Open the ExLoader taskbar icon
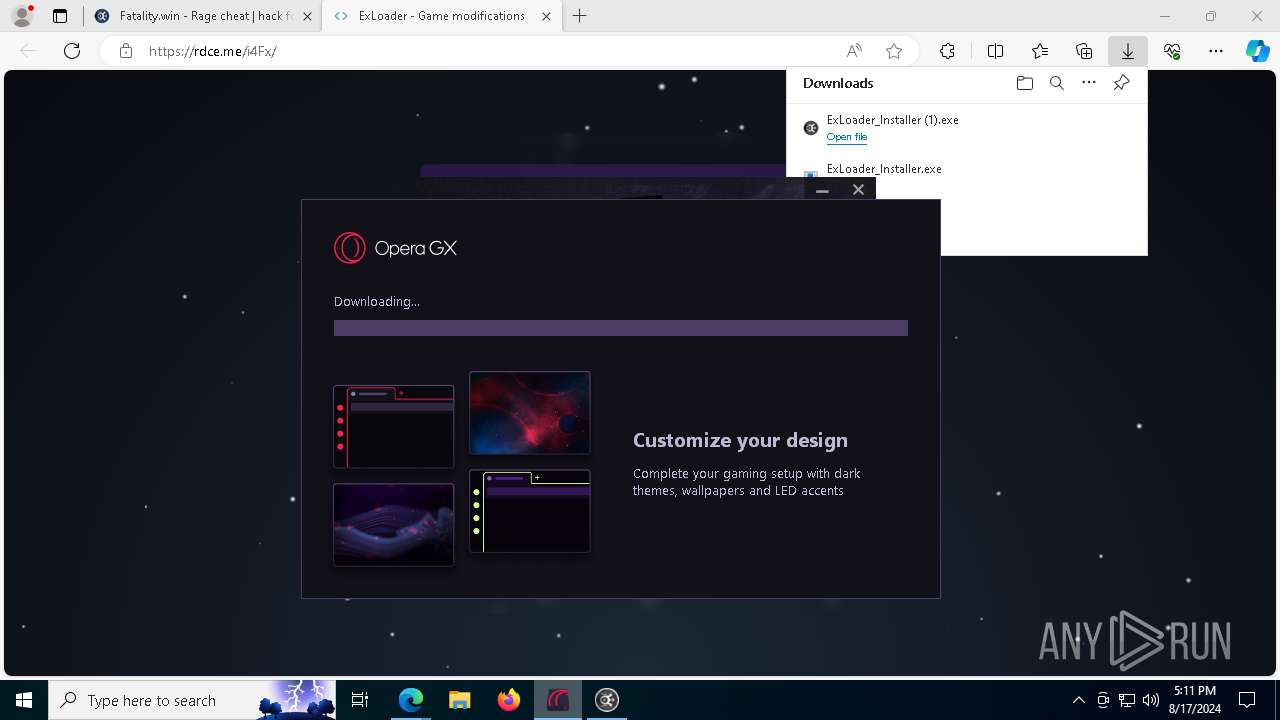The width and height of the screenshot is (1280, 720). click(607, 700)
